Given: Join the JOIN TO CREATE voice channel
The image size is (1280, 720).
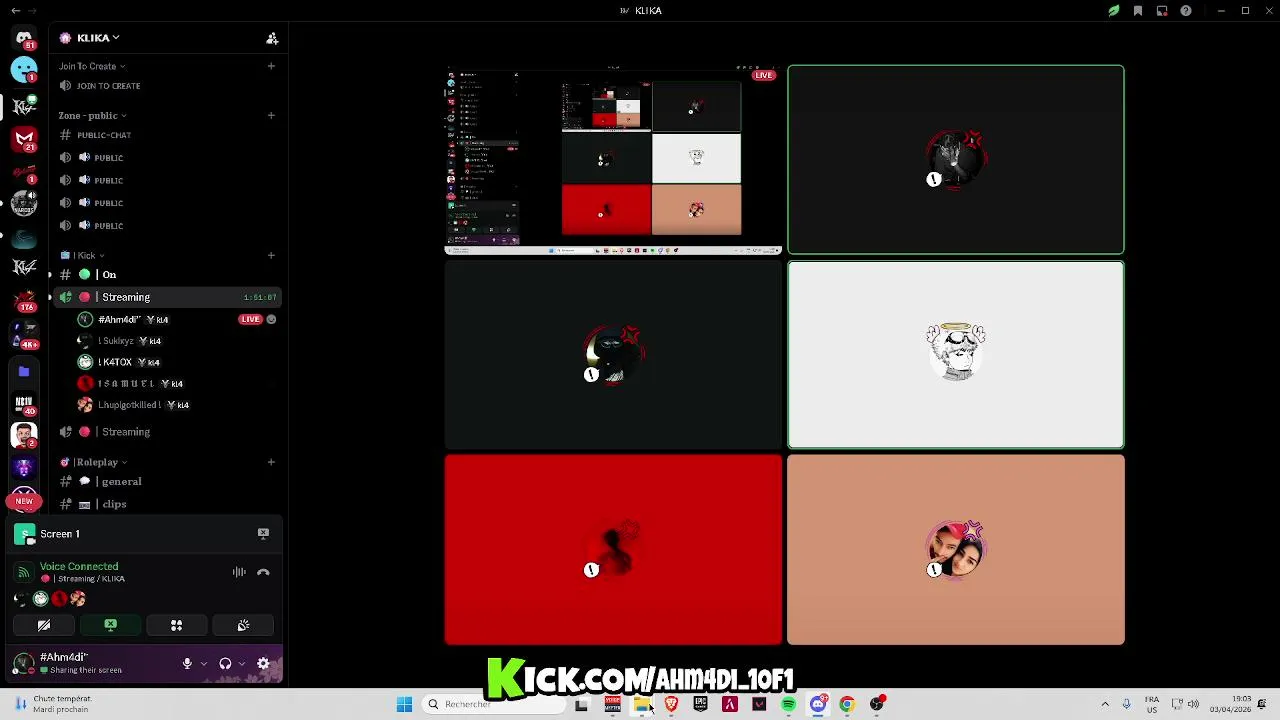Looking at the screenshot, I should click(166, 86).
